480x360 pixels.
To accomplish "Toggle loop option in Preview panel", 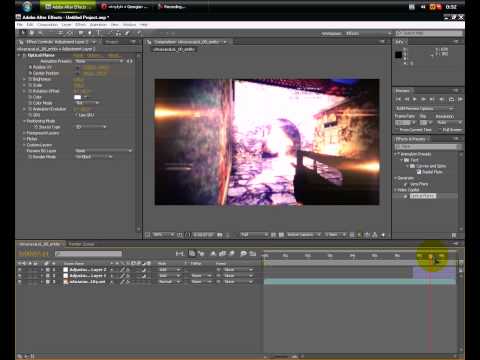I will pyautogui.click(x=451, y=99).
